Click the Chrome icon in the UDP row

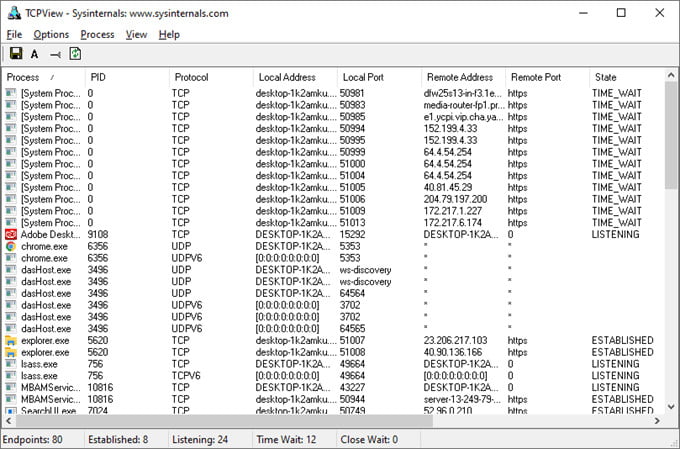[x=11, y=246]
